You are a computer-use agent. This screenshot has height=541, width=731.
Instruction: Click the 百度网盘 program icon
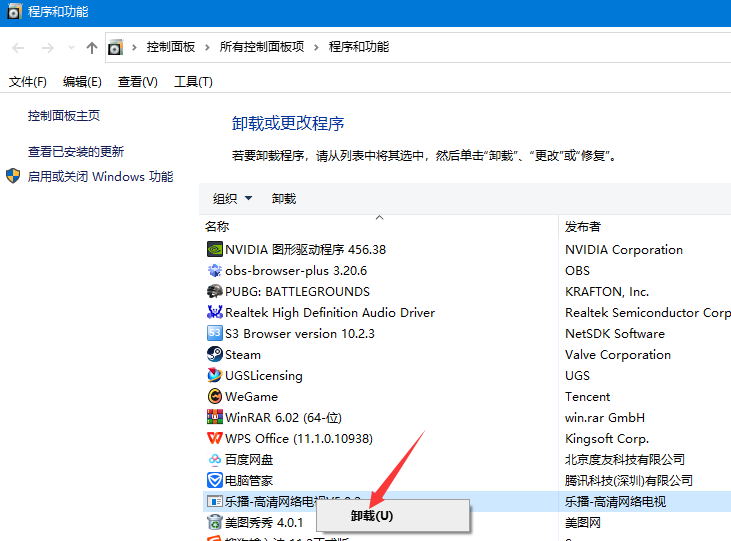click(x=214, y=459)
